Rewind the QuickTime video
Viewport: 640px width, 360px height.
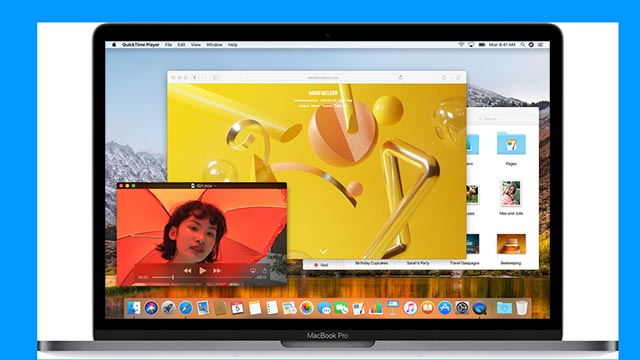point(187,270)
